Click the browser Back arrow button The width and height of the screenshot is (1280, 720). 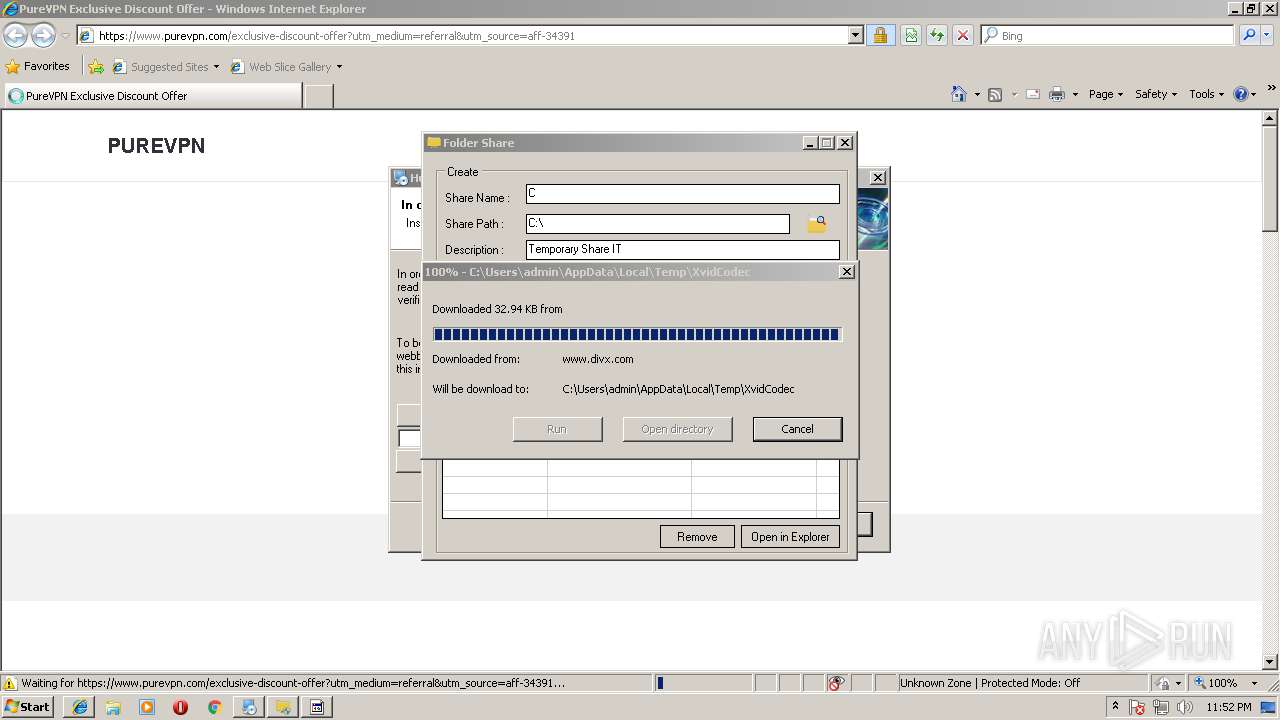(x=15, y=35)
